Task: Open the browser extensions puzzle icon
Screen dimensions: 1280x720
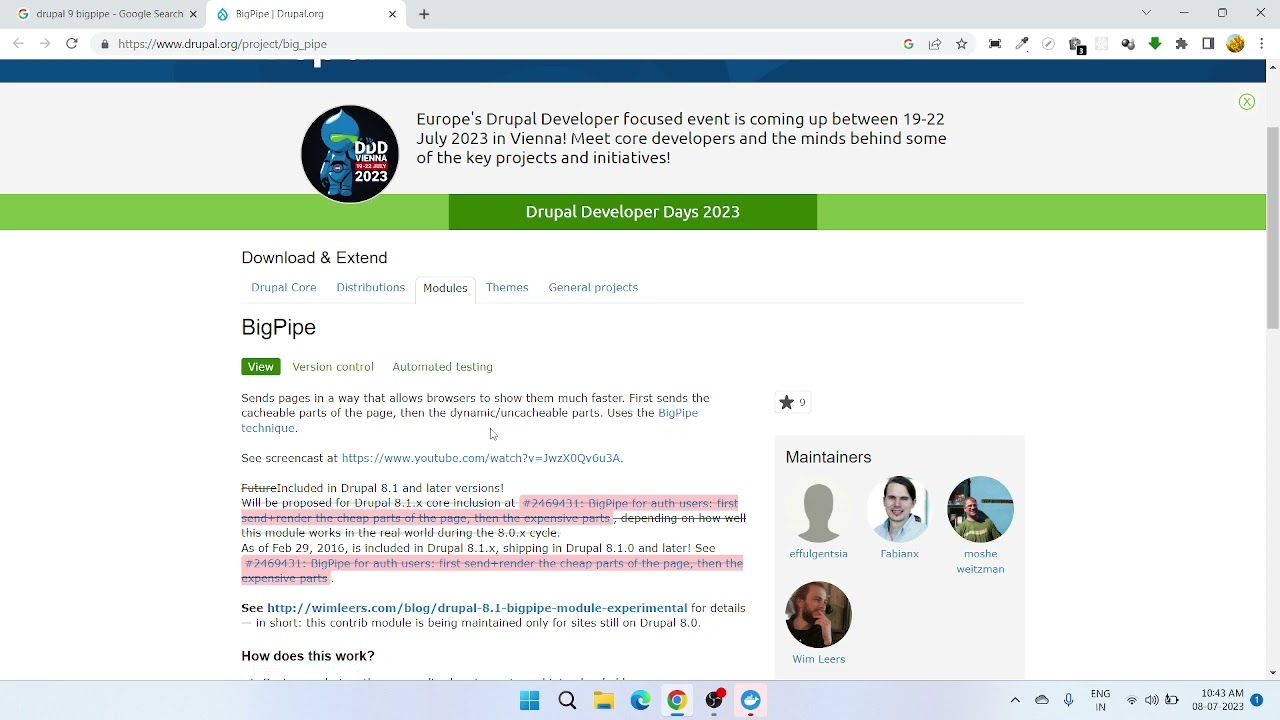Action: (1182, 44)
